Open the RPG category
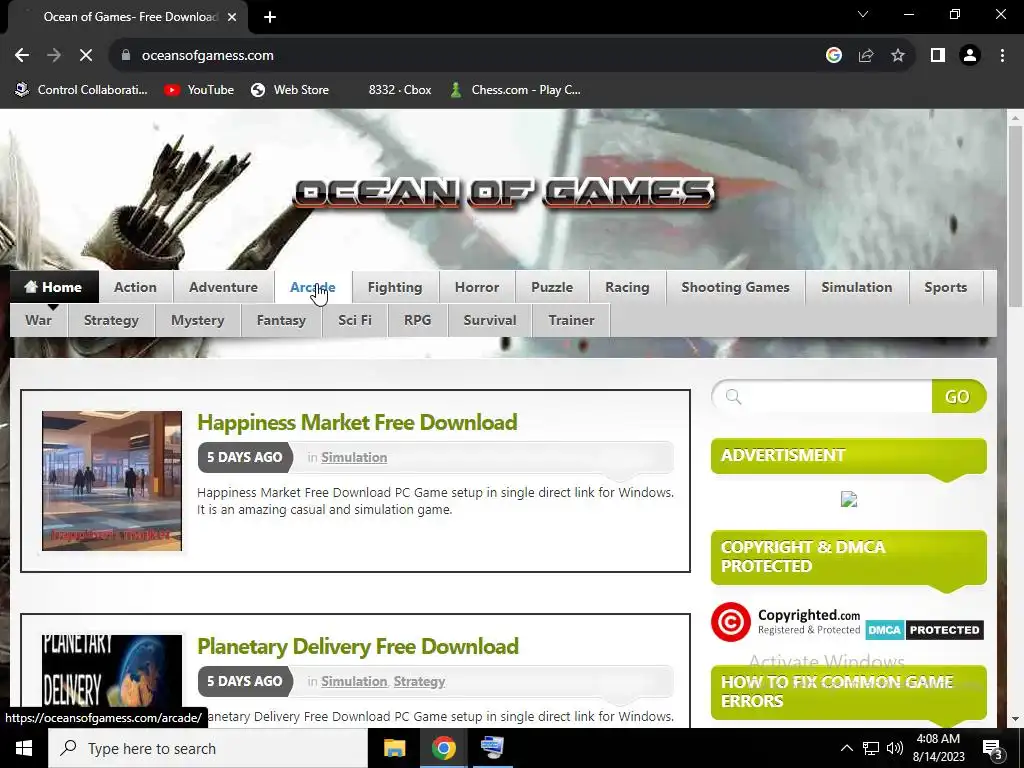 (x=417, y=320)
